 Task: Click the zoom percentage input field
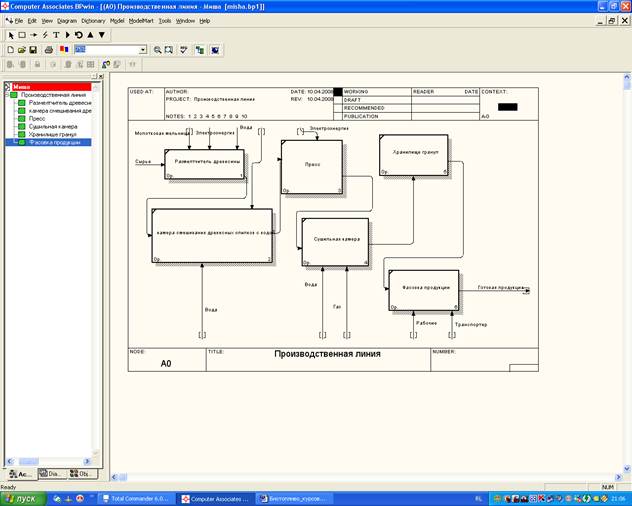[x=107, y=50]
